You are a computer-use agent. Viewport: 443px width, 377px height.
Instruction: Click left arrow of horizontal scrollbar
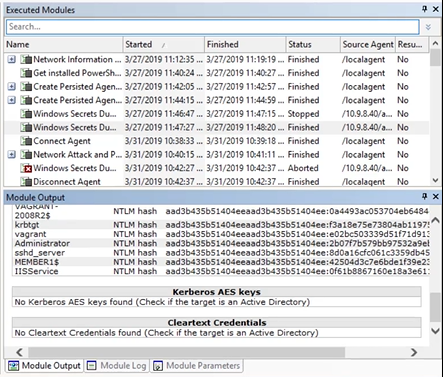19,352
